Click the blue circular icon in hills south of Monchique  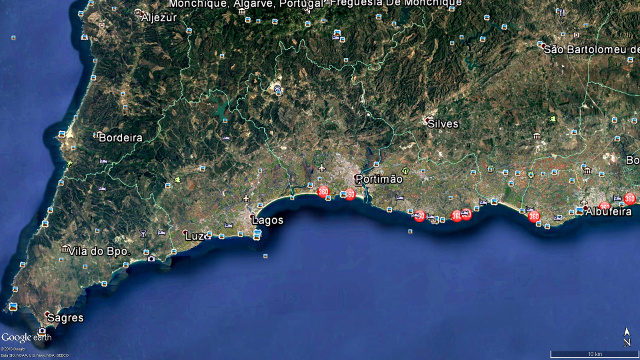click(x=278, y=89)
